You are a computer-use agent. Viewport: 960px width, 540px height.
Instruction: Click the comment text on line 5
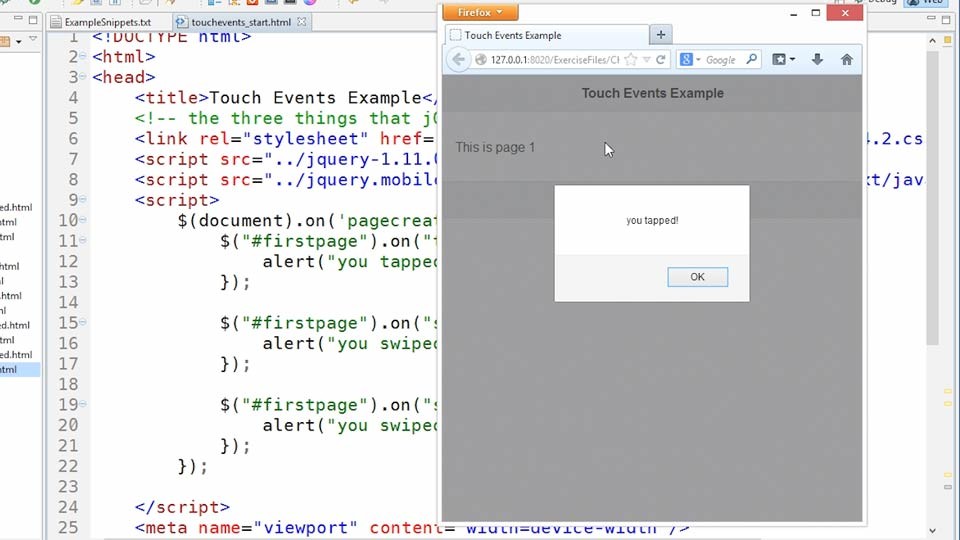287,118
